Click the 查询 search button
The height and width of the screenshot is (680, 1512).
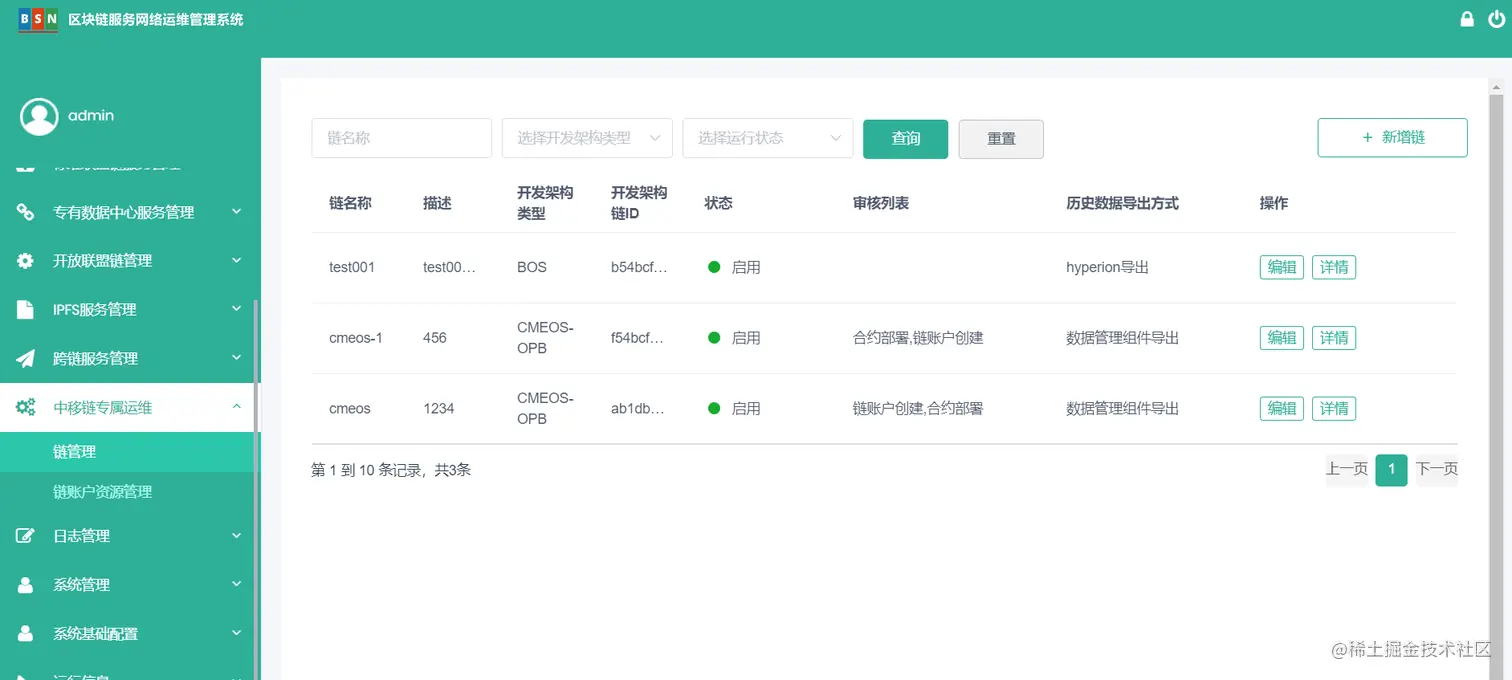click(906, 139)
